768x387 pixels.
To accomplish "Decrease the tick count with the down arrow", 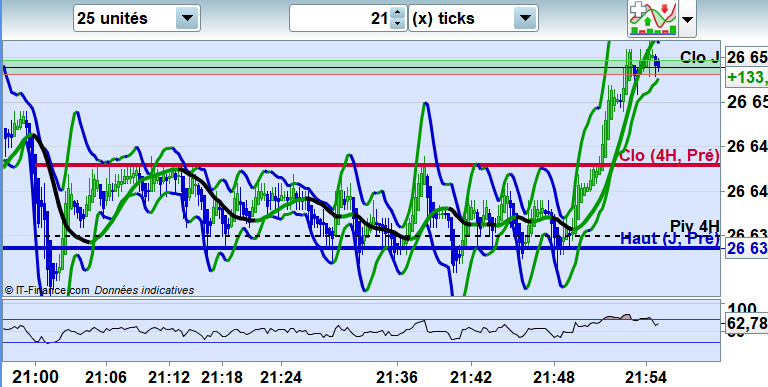I will pyautogui.click(x=398, y=24).
